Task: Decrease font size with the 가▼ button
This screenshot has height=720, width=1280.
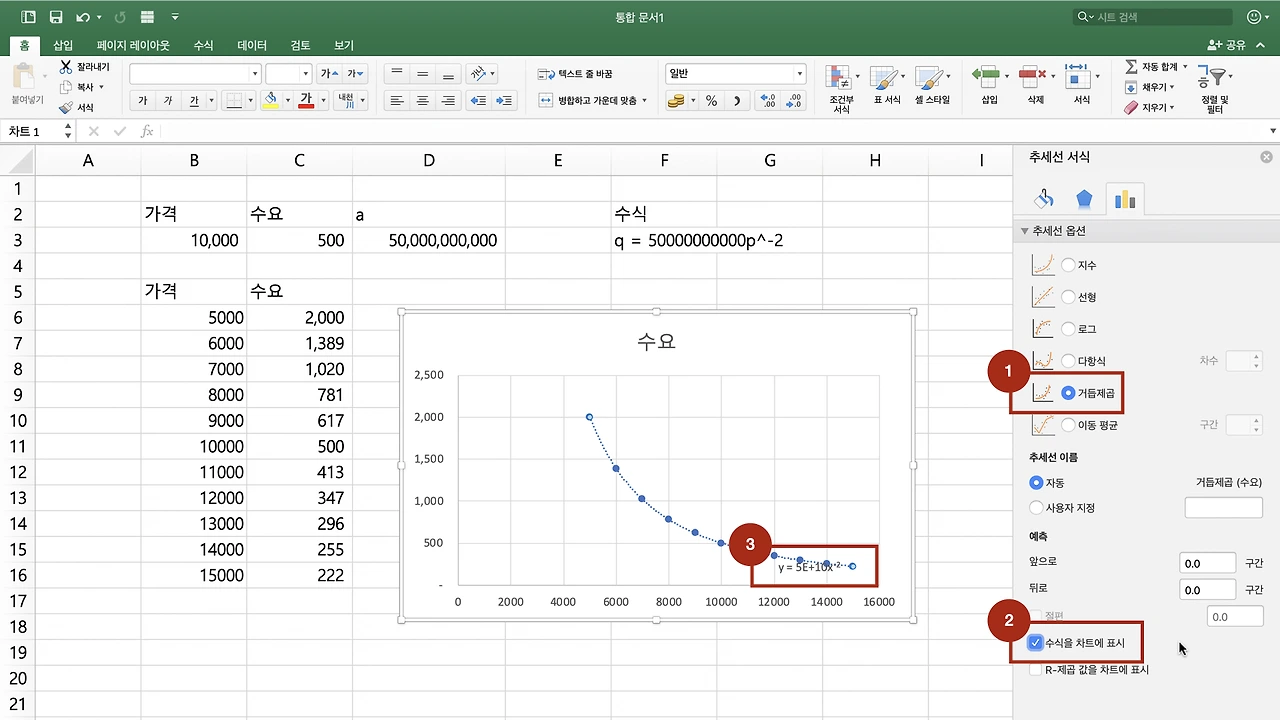Action: 355,74
